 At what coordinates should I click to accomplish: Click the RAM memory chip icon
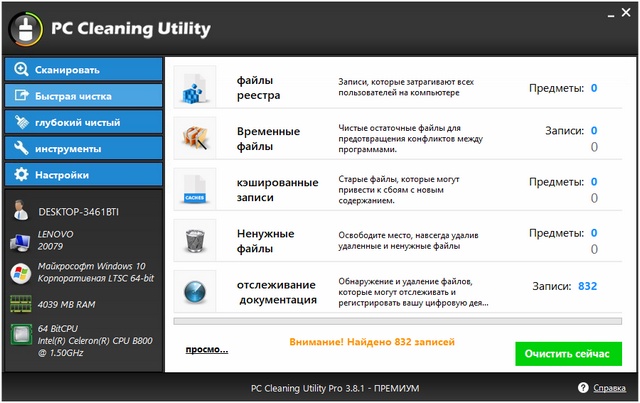20,303
